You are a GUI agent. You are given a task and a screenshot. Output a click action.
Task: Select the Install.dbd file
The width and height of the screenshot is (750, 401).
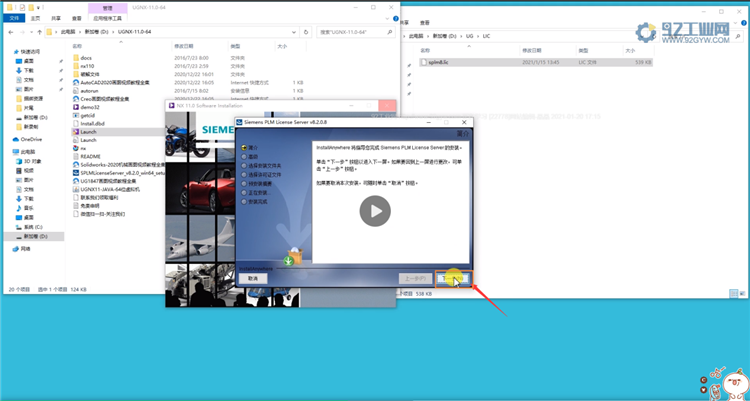pos(92,123)
